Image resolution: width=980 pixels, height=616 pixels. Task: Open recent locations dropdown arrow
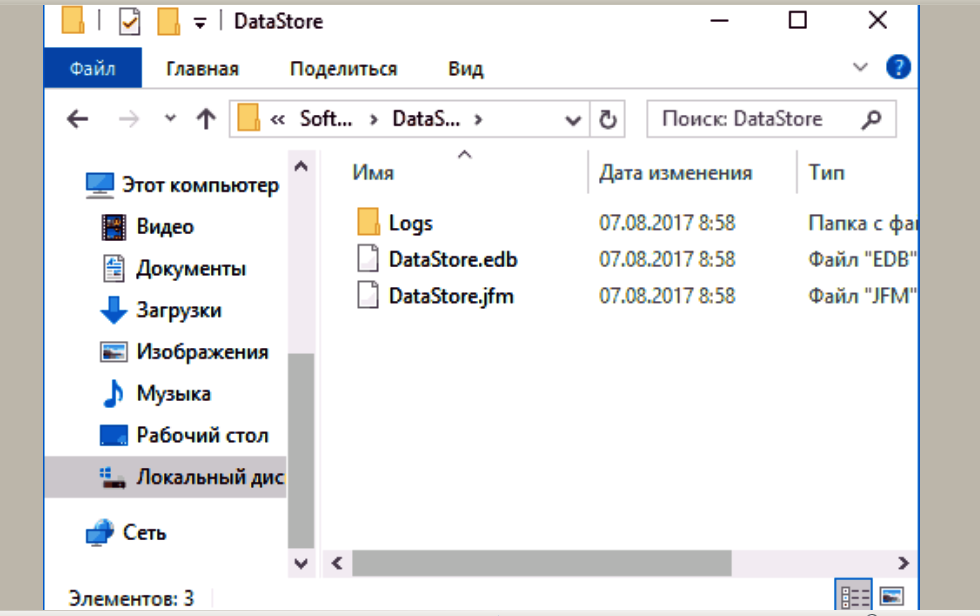[x=170, y=119]
